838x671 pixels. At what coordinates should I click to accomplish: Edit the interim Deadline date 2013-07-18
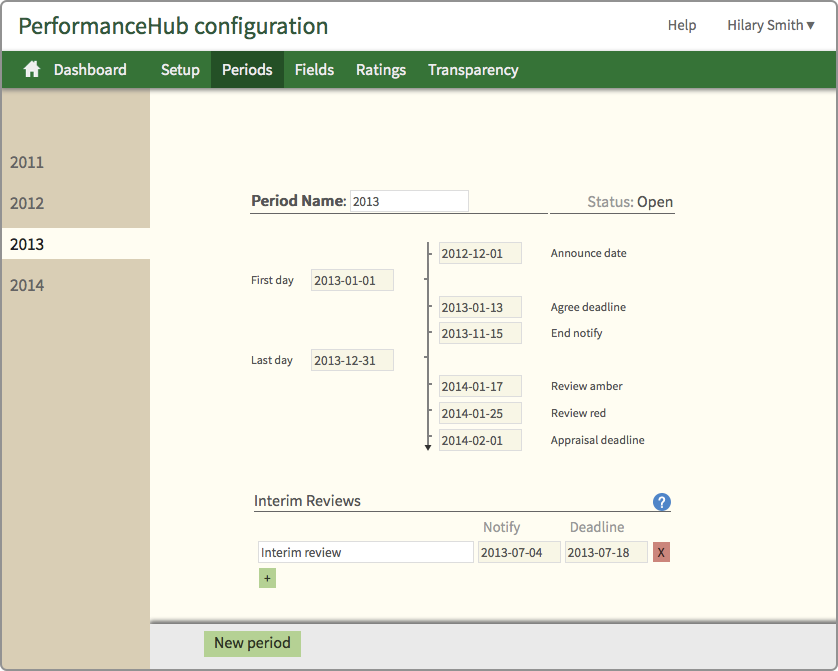(x=606, y=552)
